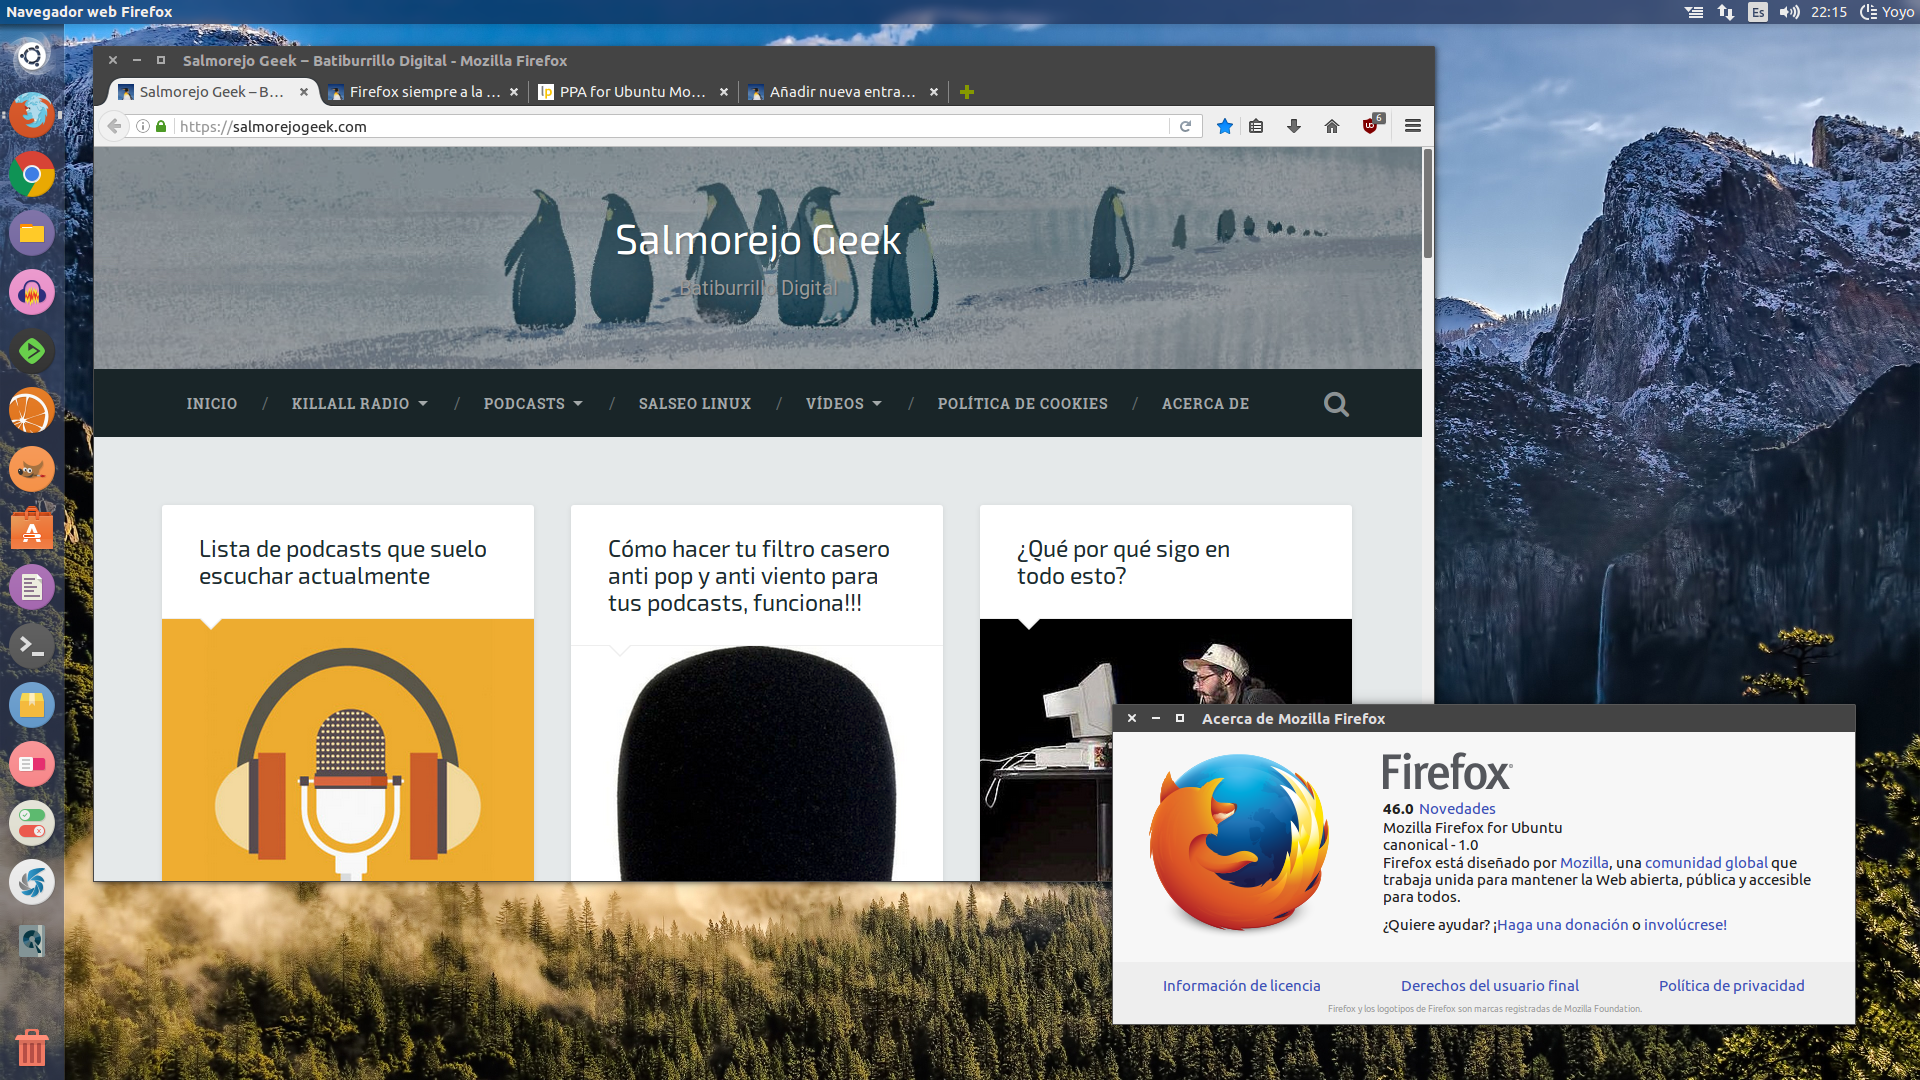
Task: Bookmark this page with star icon
Action: [x=1224, y=126]
